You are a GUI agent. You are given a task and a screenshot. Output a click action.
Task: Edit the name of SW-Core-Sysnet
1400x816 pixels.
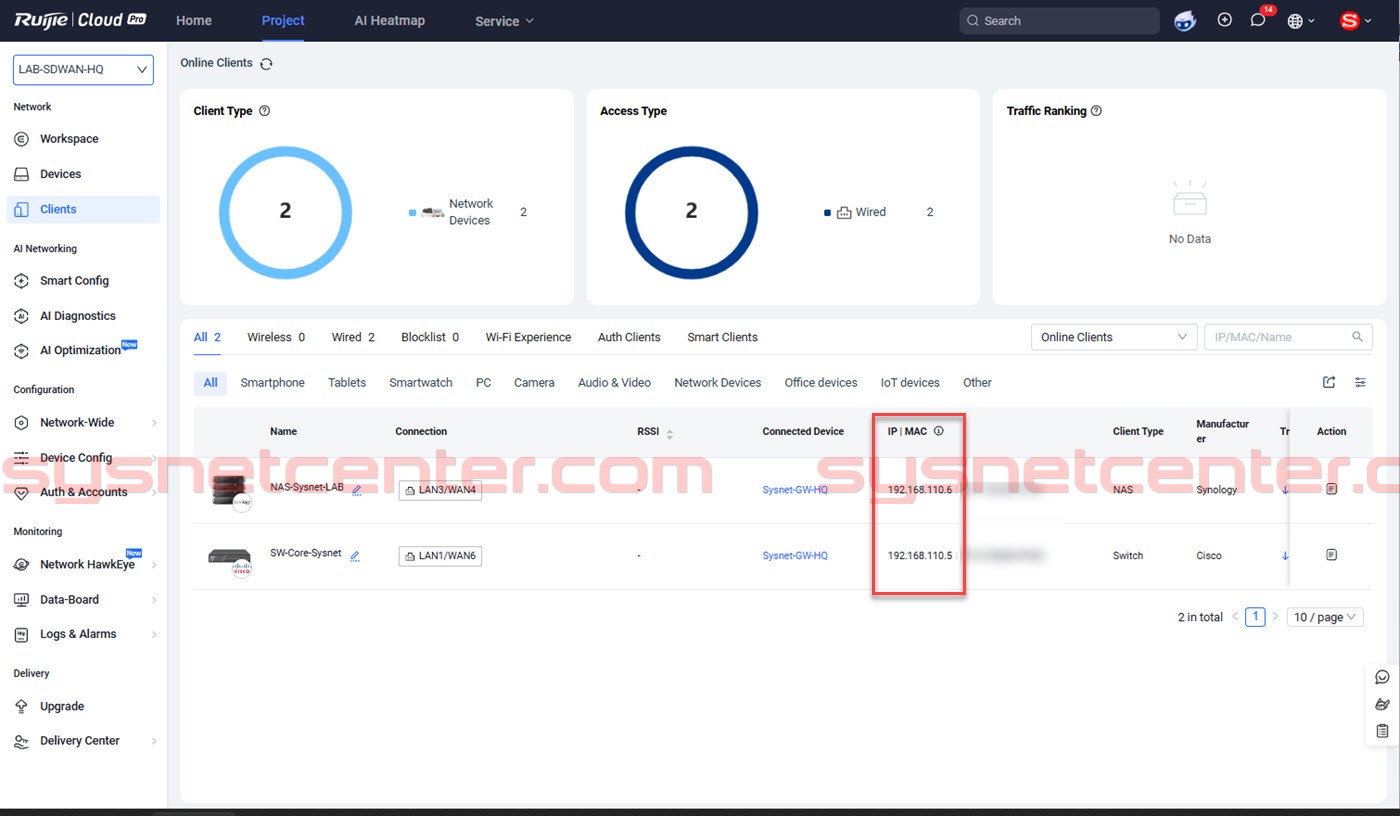coord(355,556)
